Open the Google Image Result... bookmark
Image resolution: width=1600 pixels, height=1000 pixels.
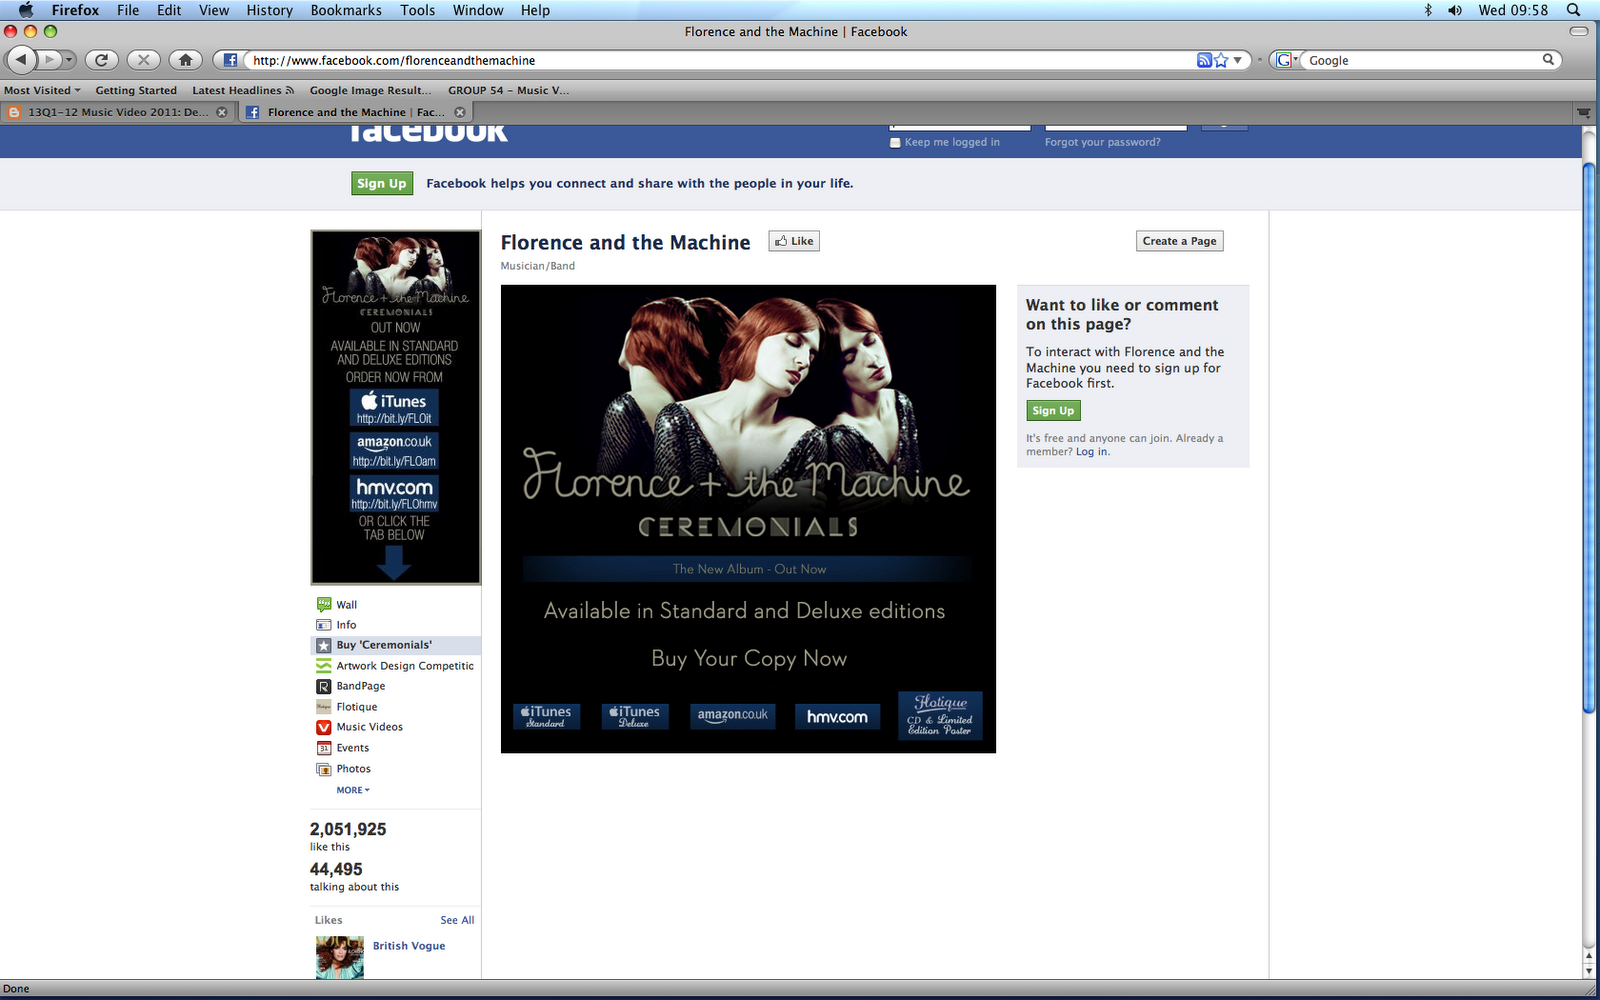point(370,90)
